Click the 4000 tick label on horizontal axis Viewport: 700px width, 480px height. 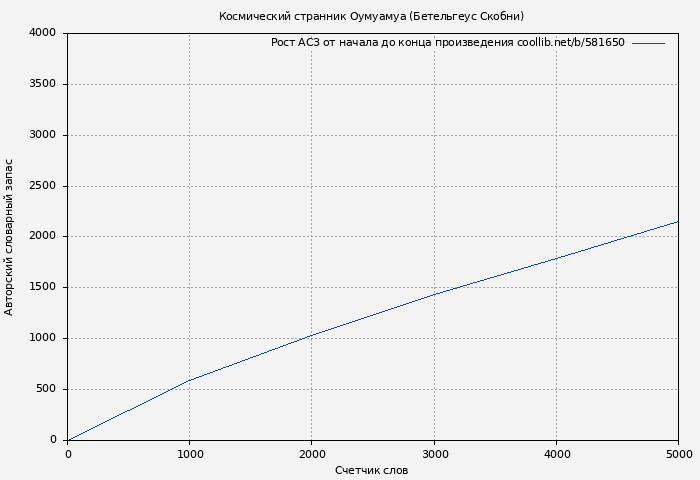click(556, 454)
